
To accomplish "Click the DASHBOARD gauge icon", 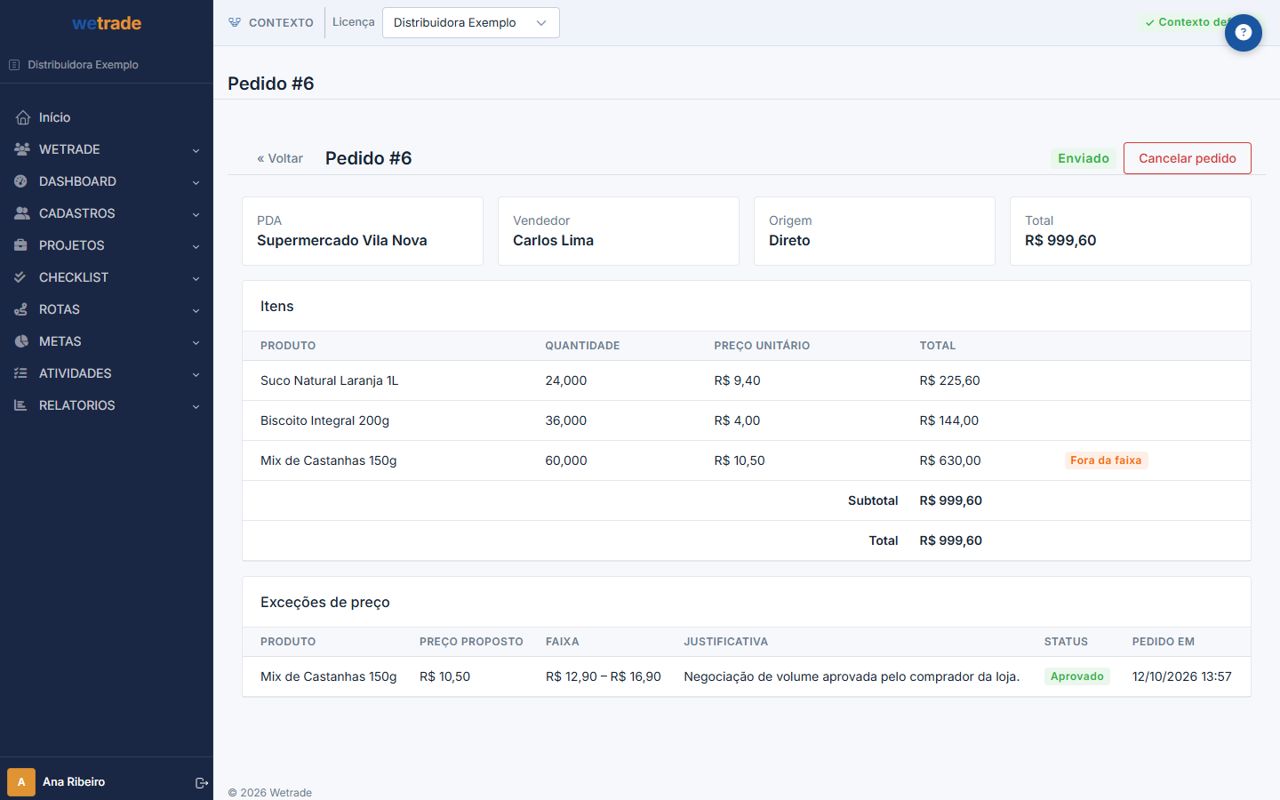I will (22, 182).
